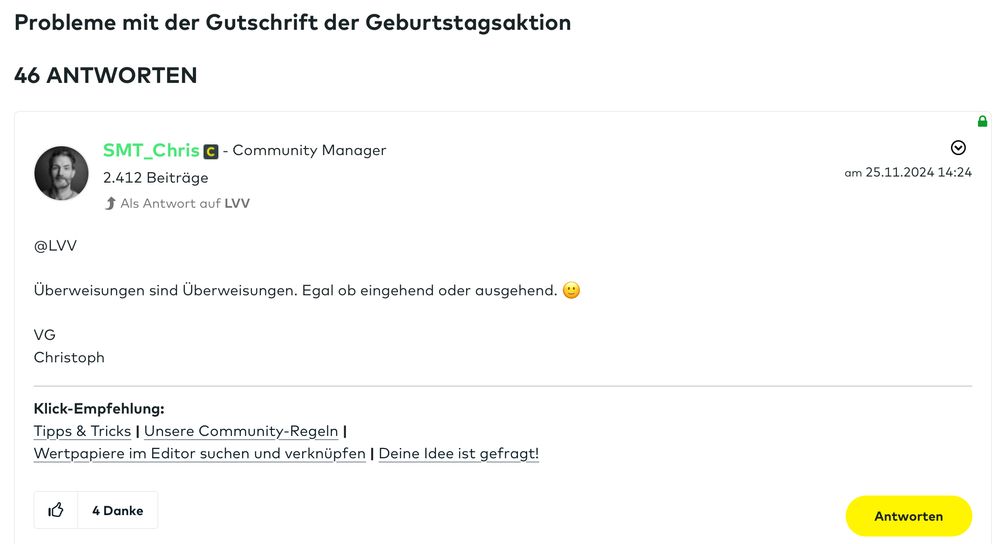This screenshot has height=544, width=998.
Task: Click the post timestamp 25.11.2024 14:24
Action: pyautogui.click(x=918, y=172)
